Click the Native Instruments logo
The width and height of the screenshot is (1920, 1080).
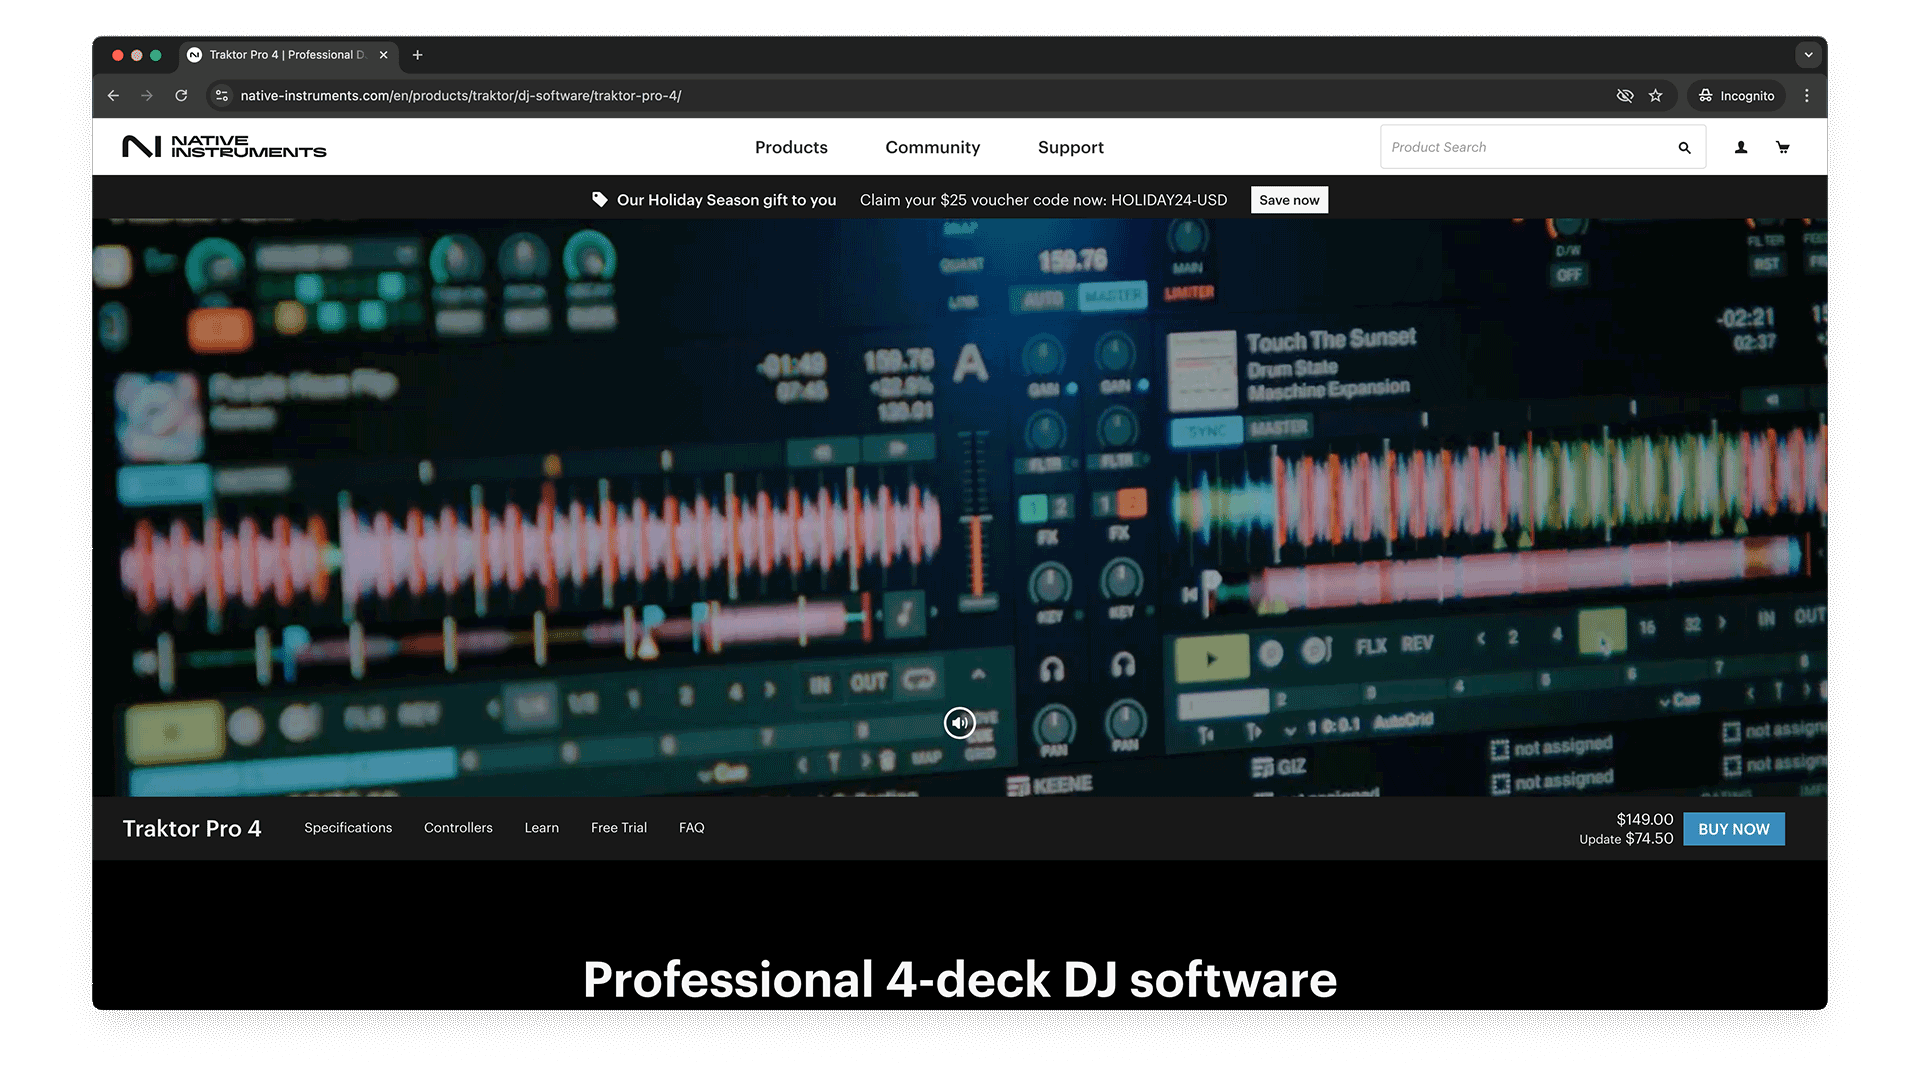pyautogui.click(x=224, y=147)
